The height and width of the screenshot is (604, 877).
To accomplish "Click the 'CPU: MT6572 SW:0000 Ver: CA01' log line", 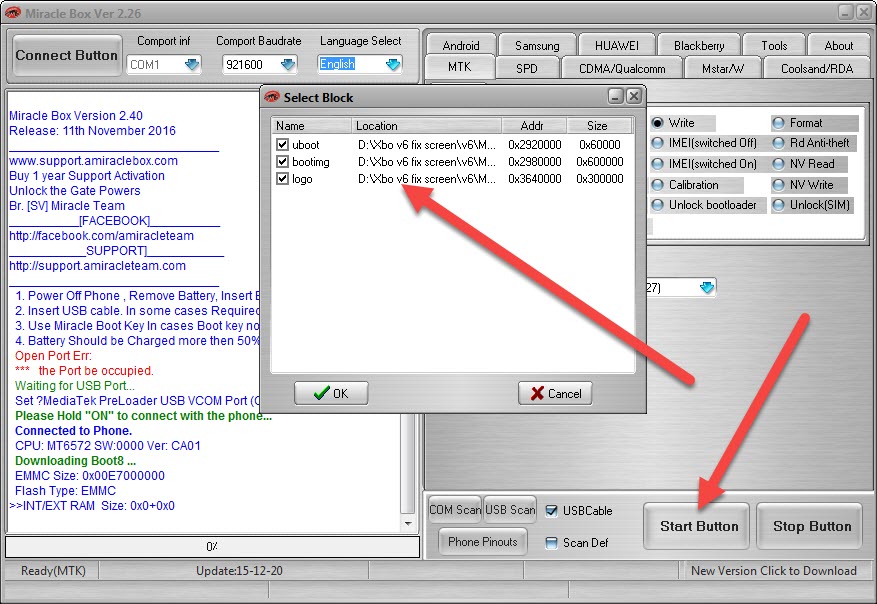I will tap(107, 446).
